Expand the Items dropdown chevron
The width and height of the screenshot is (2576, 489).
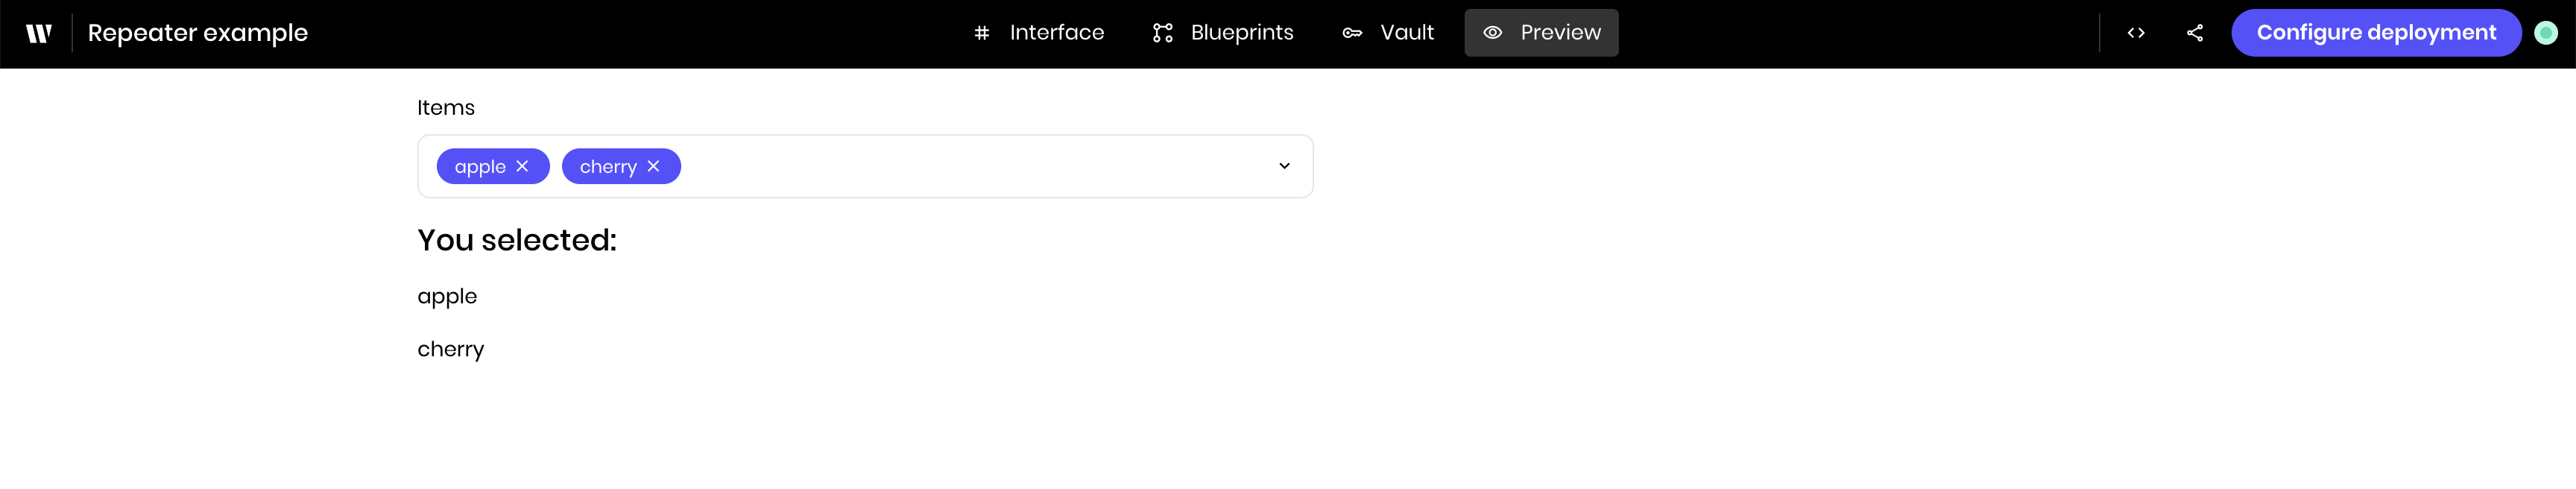tap(1284, 166)
